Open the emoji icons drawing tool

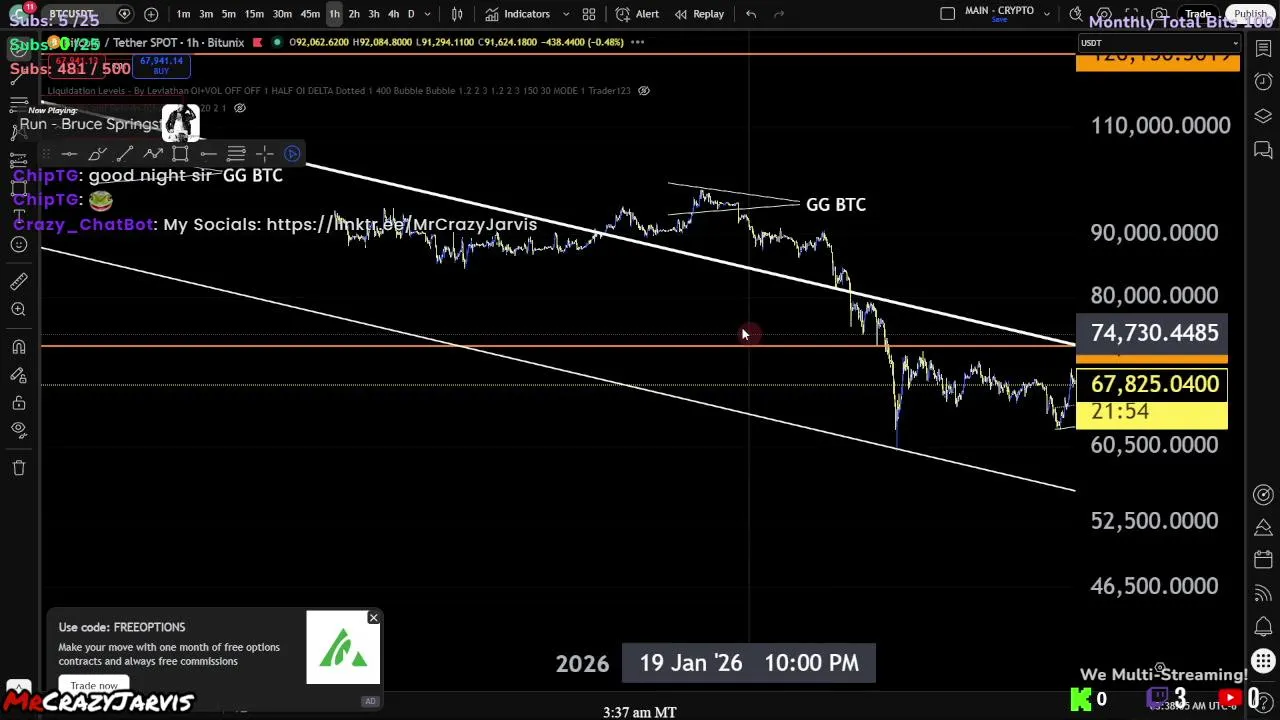(x=19, y=245)
